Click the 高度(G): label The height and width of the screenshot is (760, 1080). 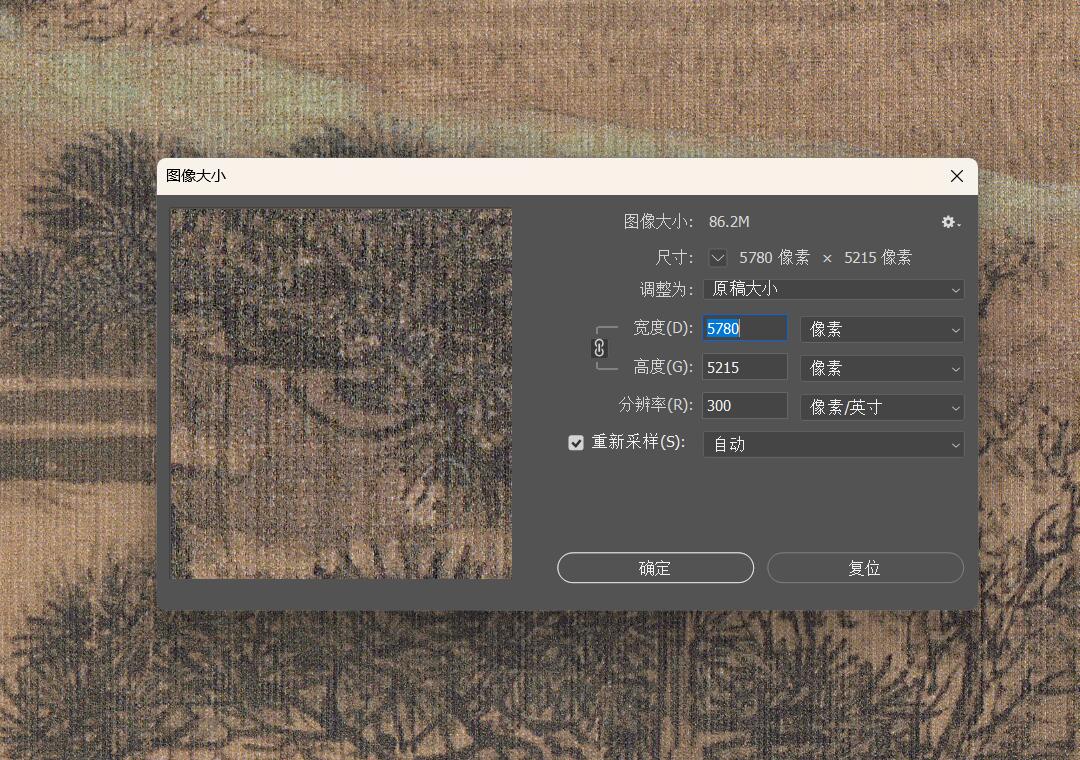(663, 367)
